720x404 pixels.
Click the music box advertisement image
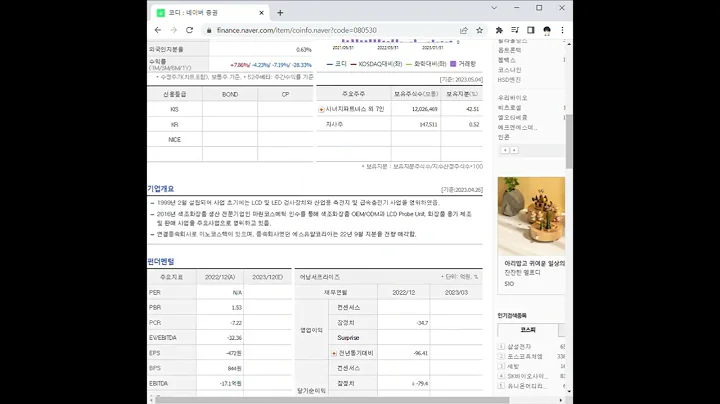point(531,216)
